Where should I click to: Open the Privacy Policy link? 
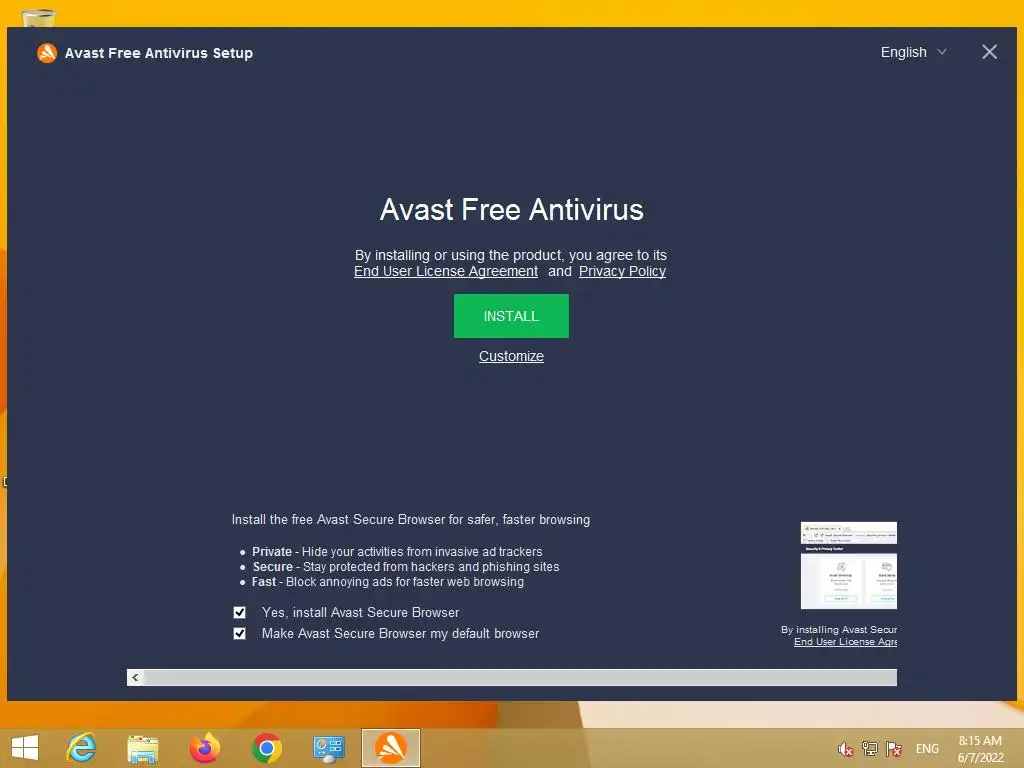coord(622,272)
